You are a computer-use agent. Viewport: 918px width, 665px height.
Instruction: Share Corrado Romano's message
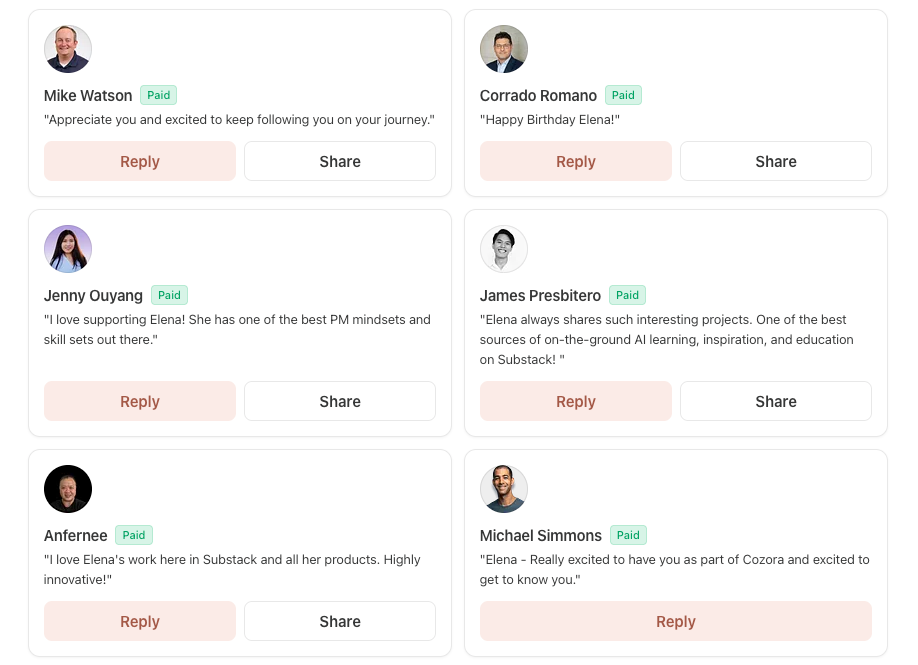(776, 161)
